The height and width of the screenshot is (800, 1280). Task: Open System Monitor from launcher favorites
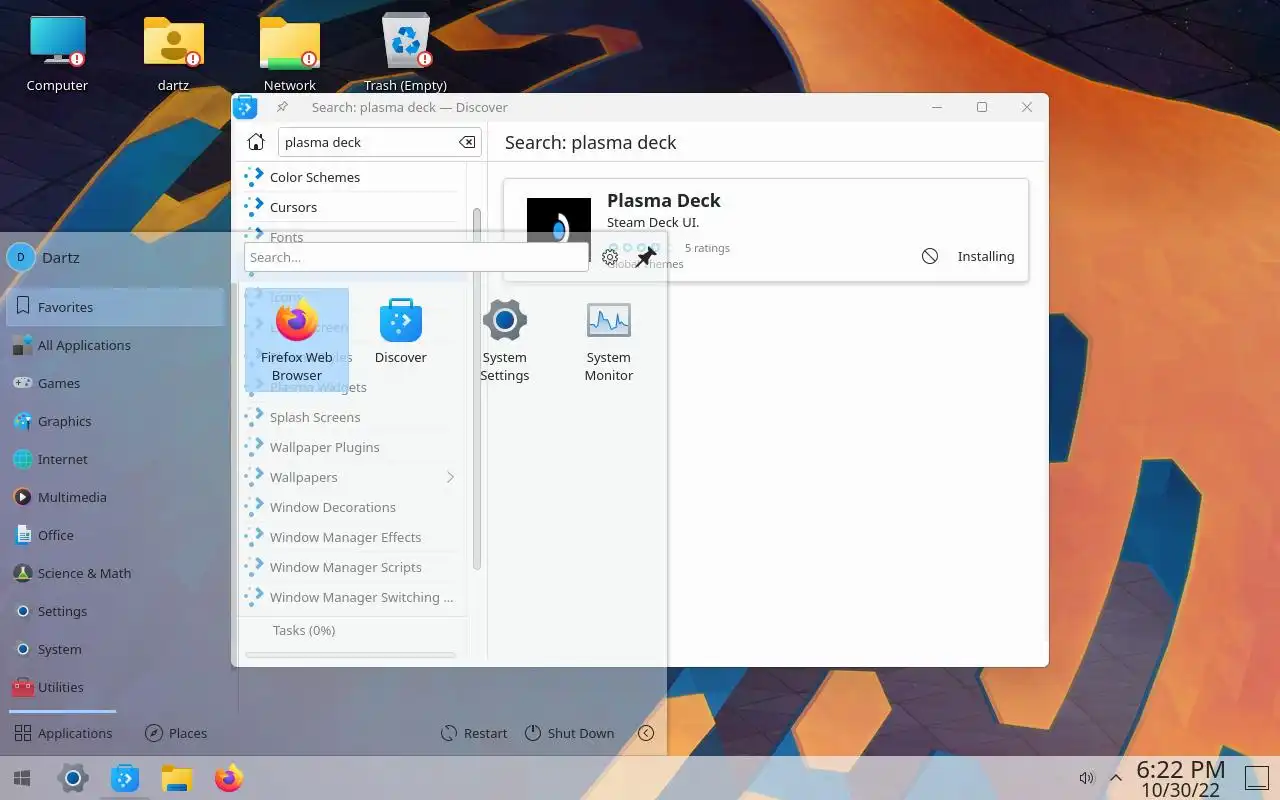[609, 340]
